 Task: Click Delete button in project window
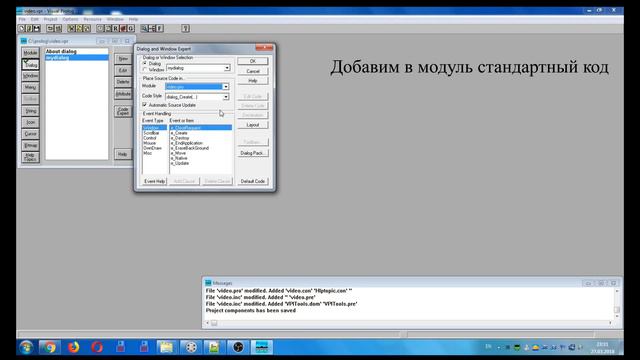click(123, 82)
